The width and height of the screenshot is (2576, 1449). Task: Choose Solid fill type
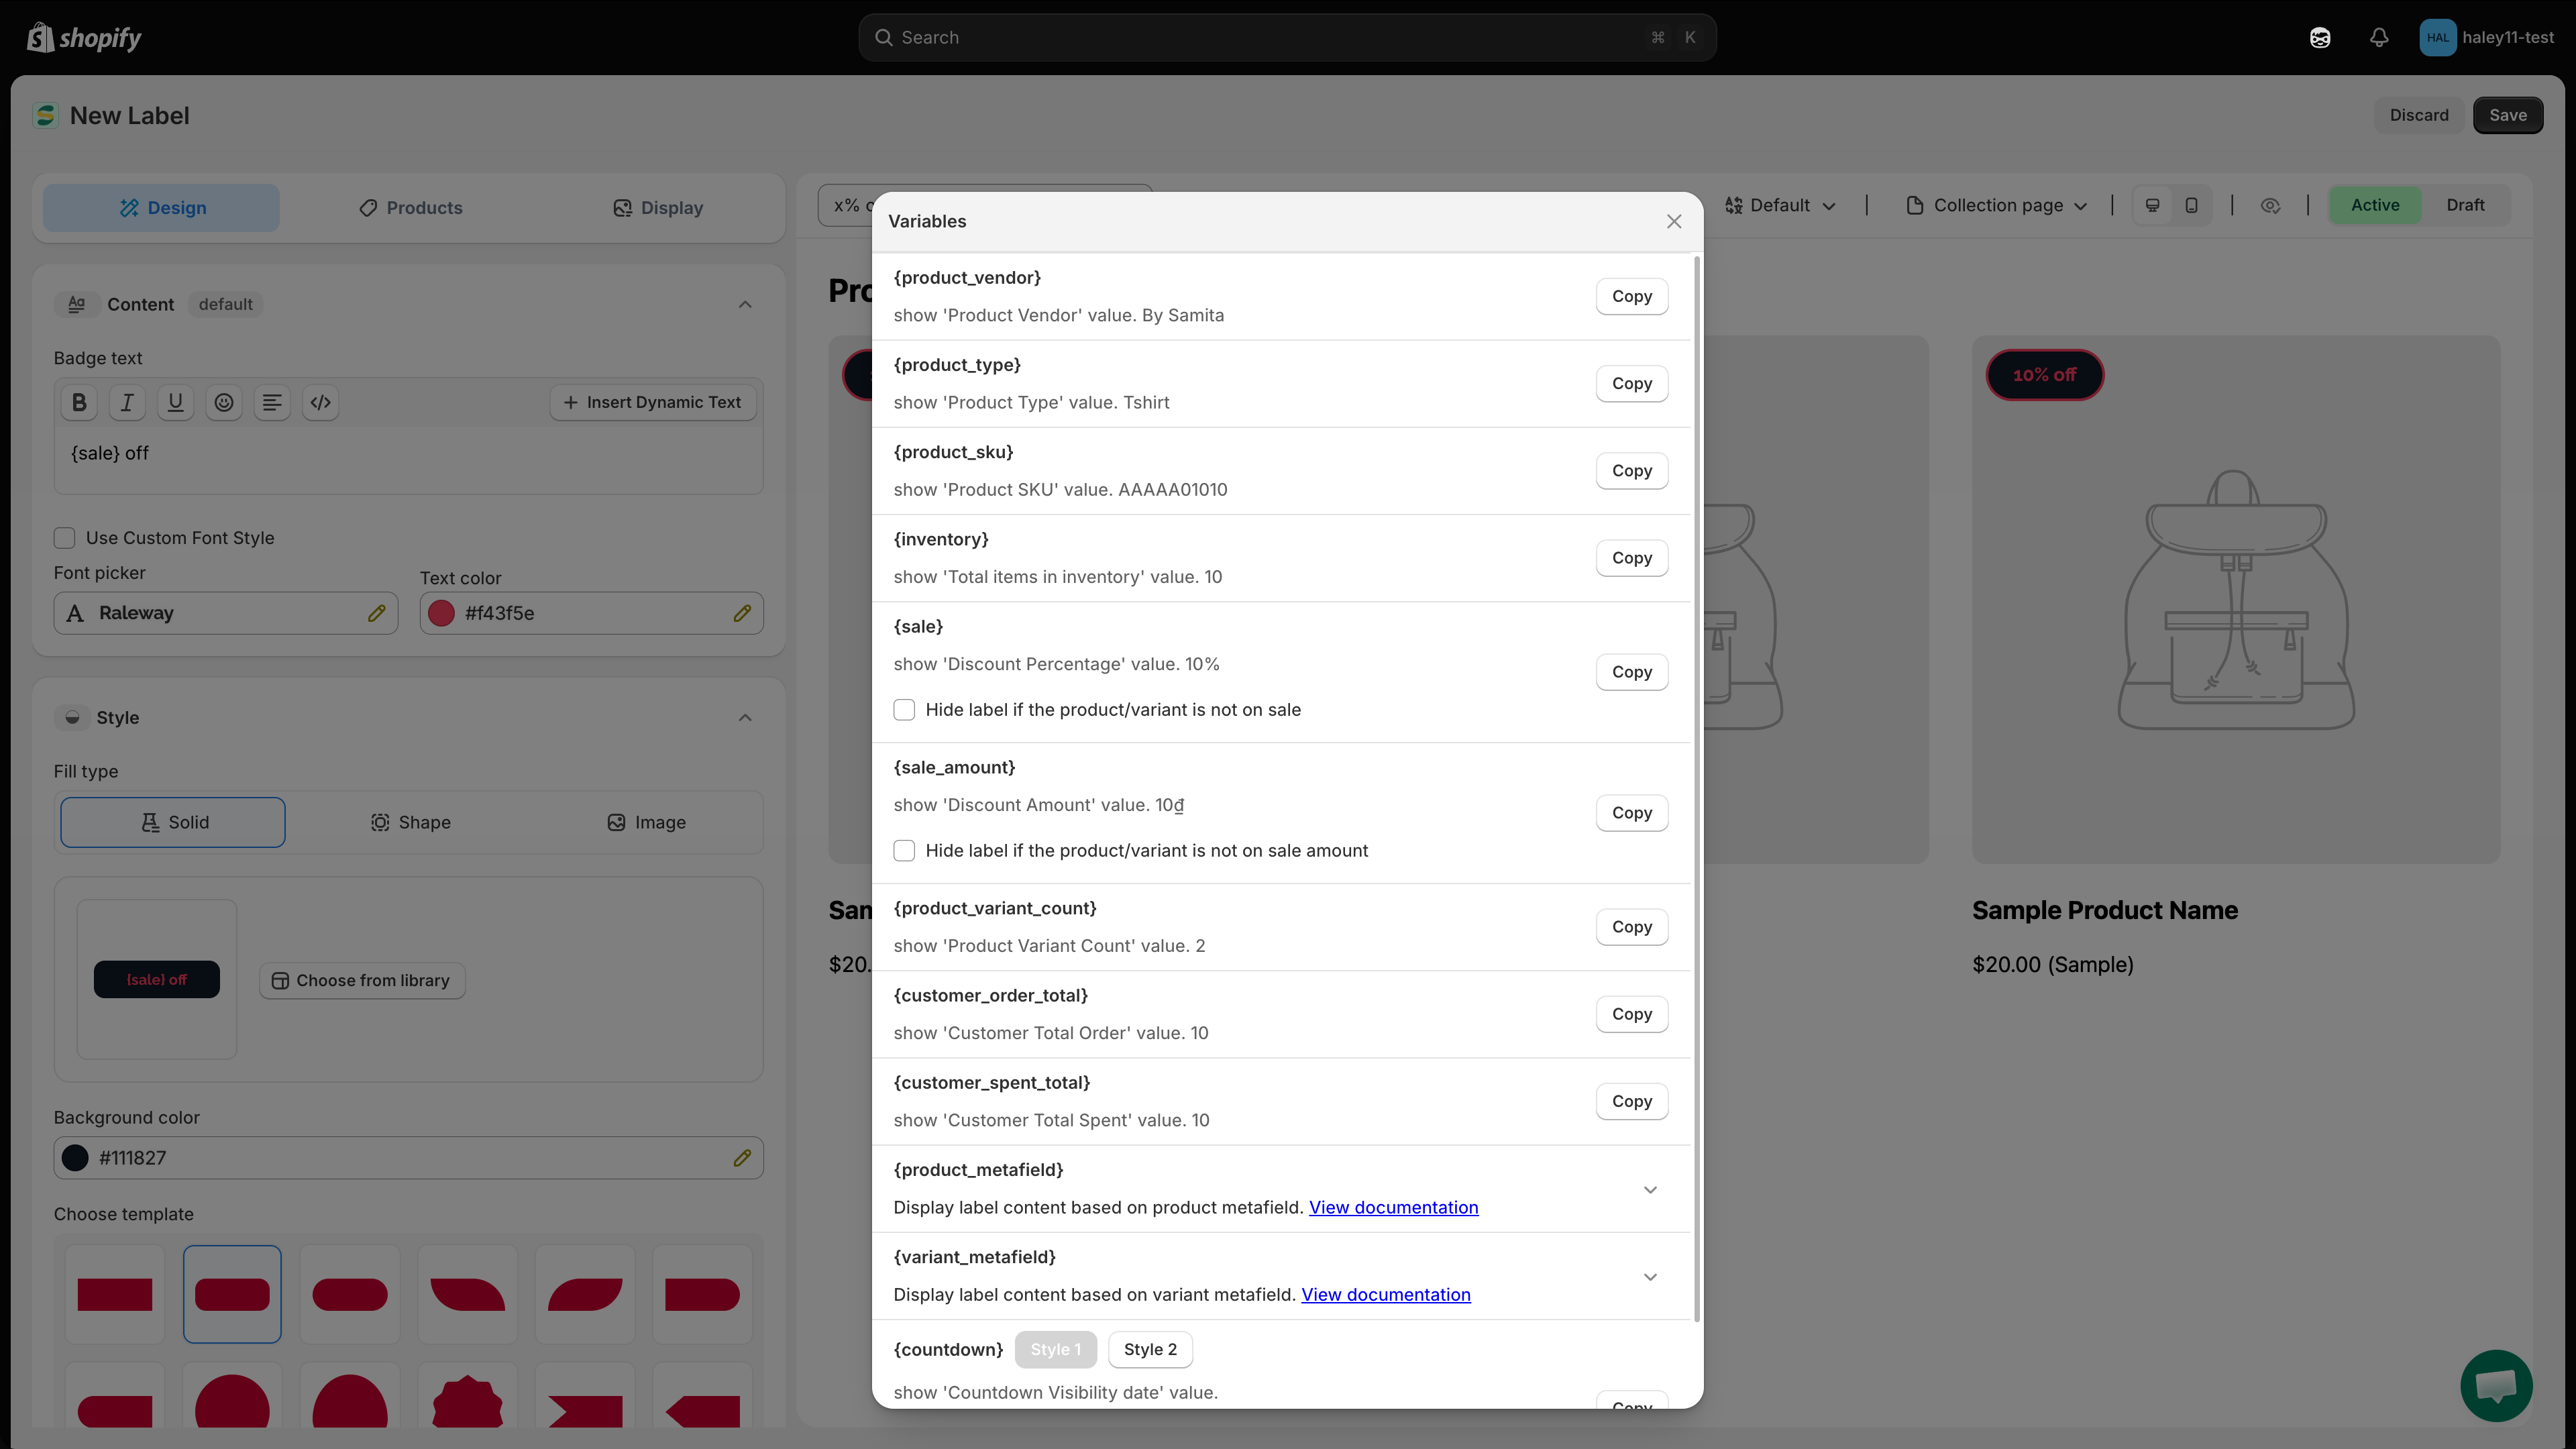(173, 822)
